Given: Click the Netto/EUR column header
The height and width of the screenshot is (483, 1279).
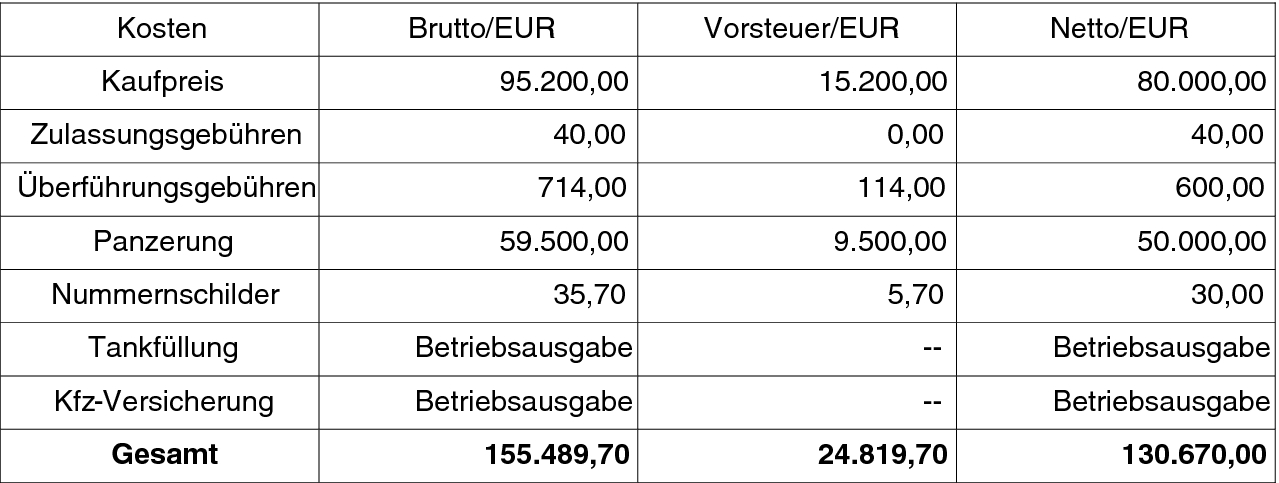Looking at the screenshot, I should click(1119, 28).
